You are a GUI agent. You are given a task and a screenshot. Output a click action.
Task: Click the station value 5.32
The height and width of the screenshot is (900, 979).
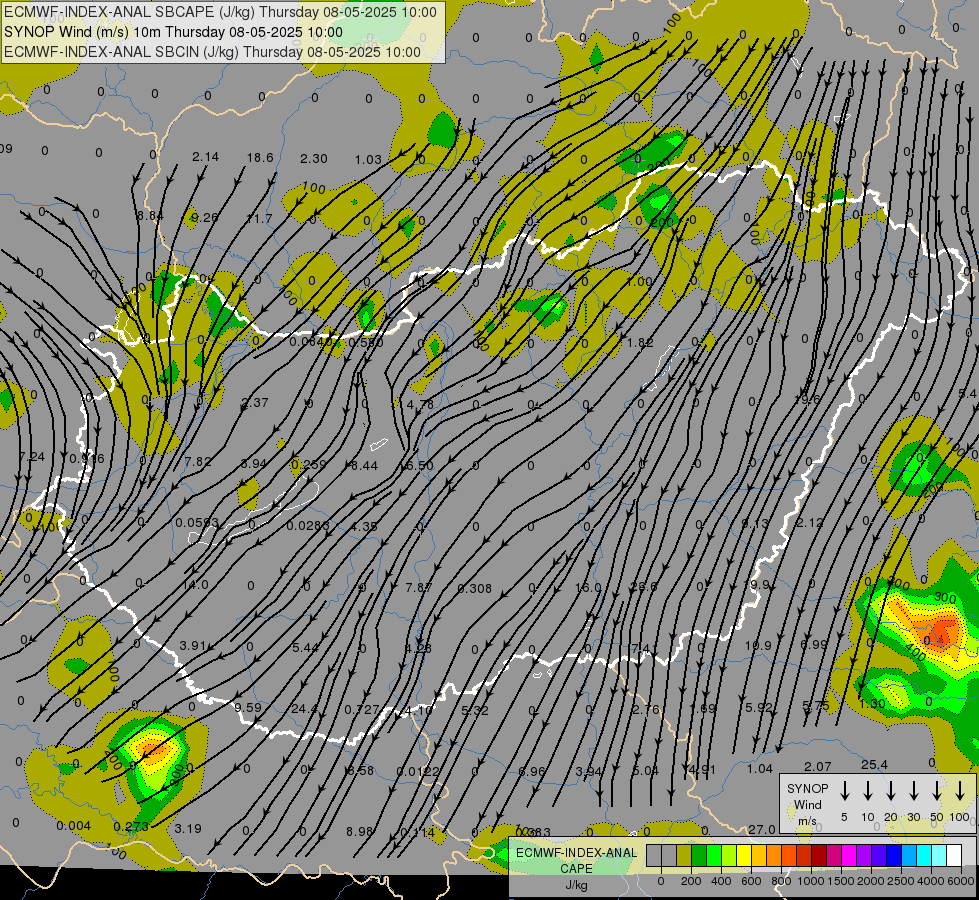tap(475, 710)
